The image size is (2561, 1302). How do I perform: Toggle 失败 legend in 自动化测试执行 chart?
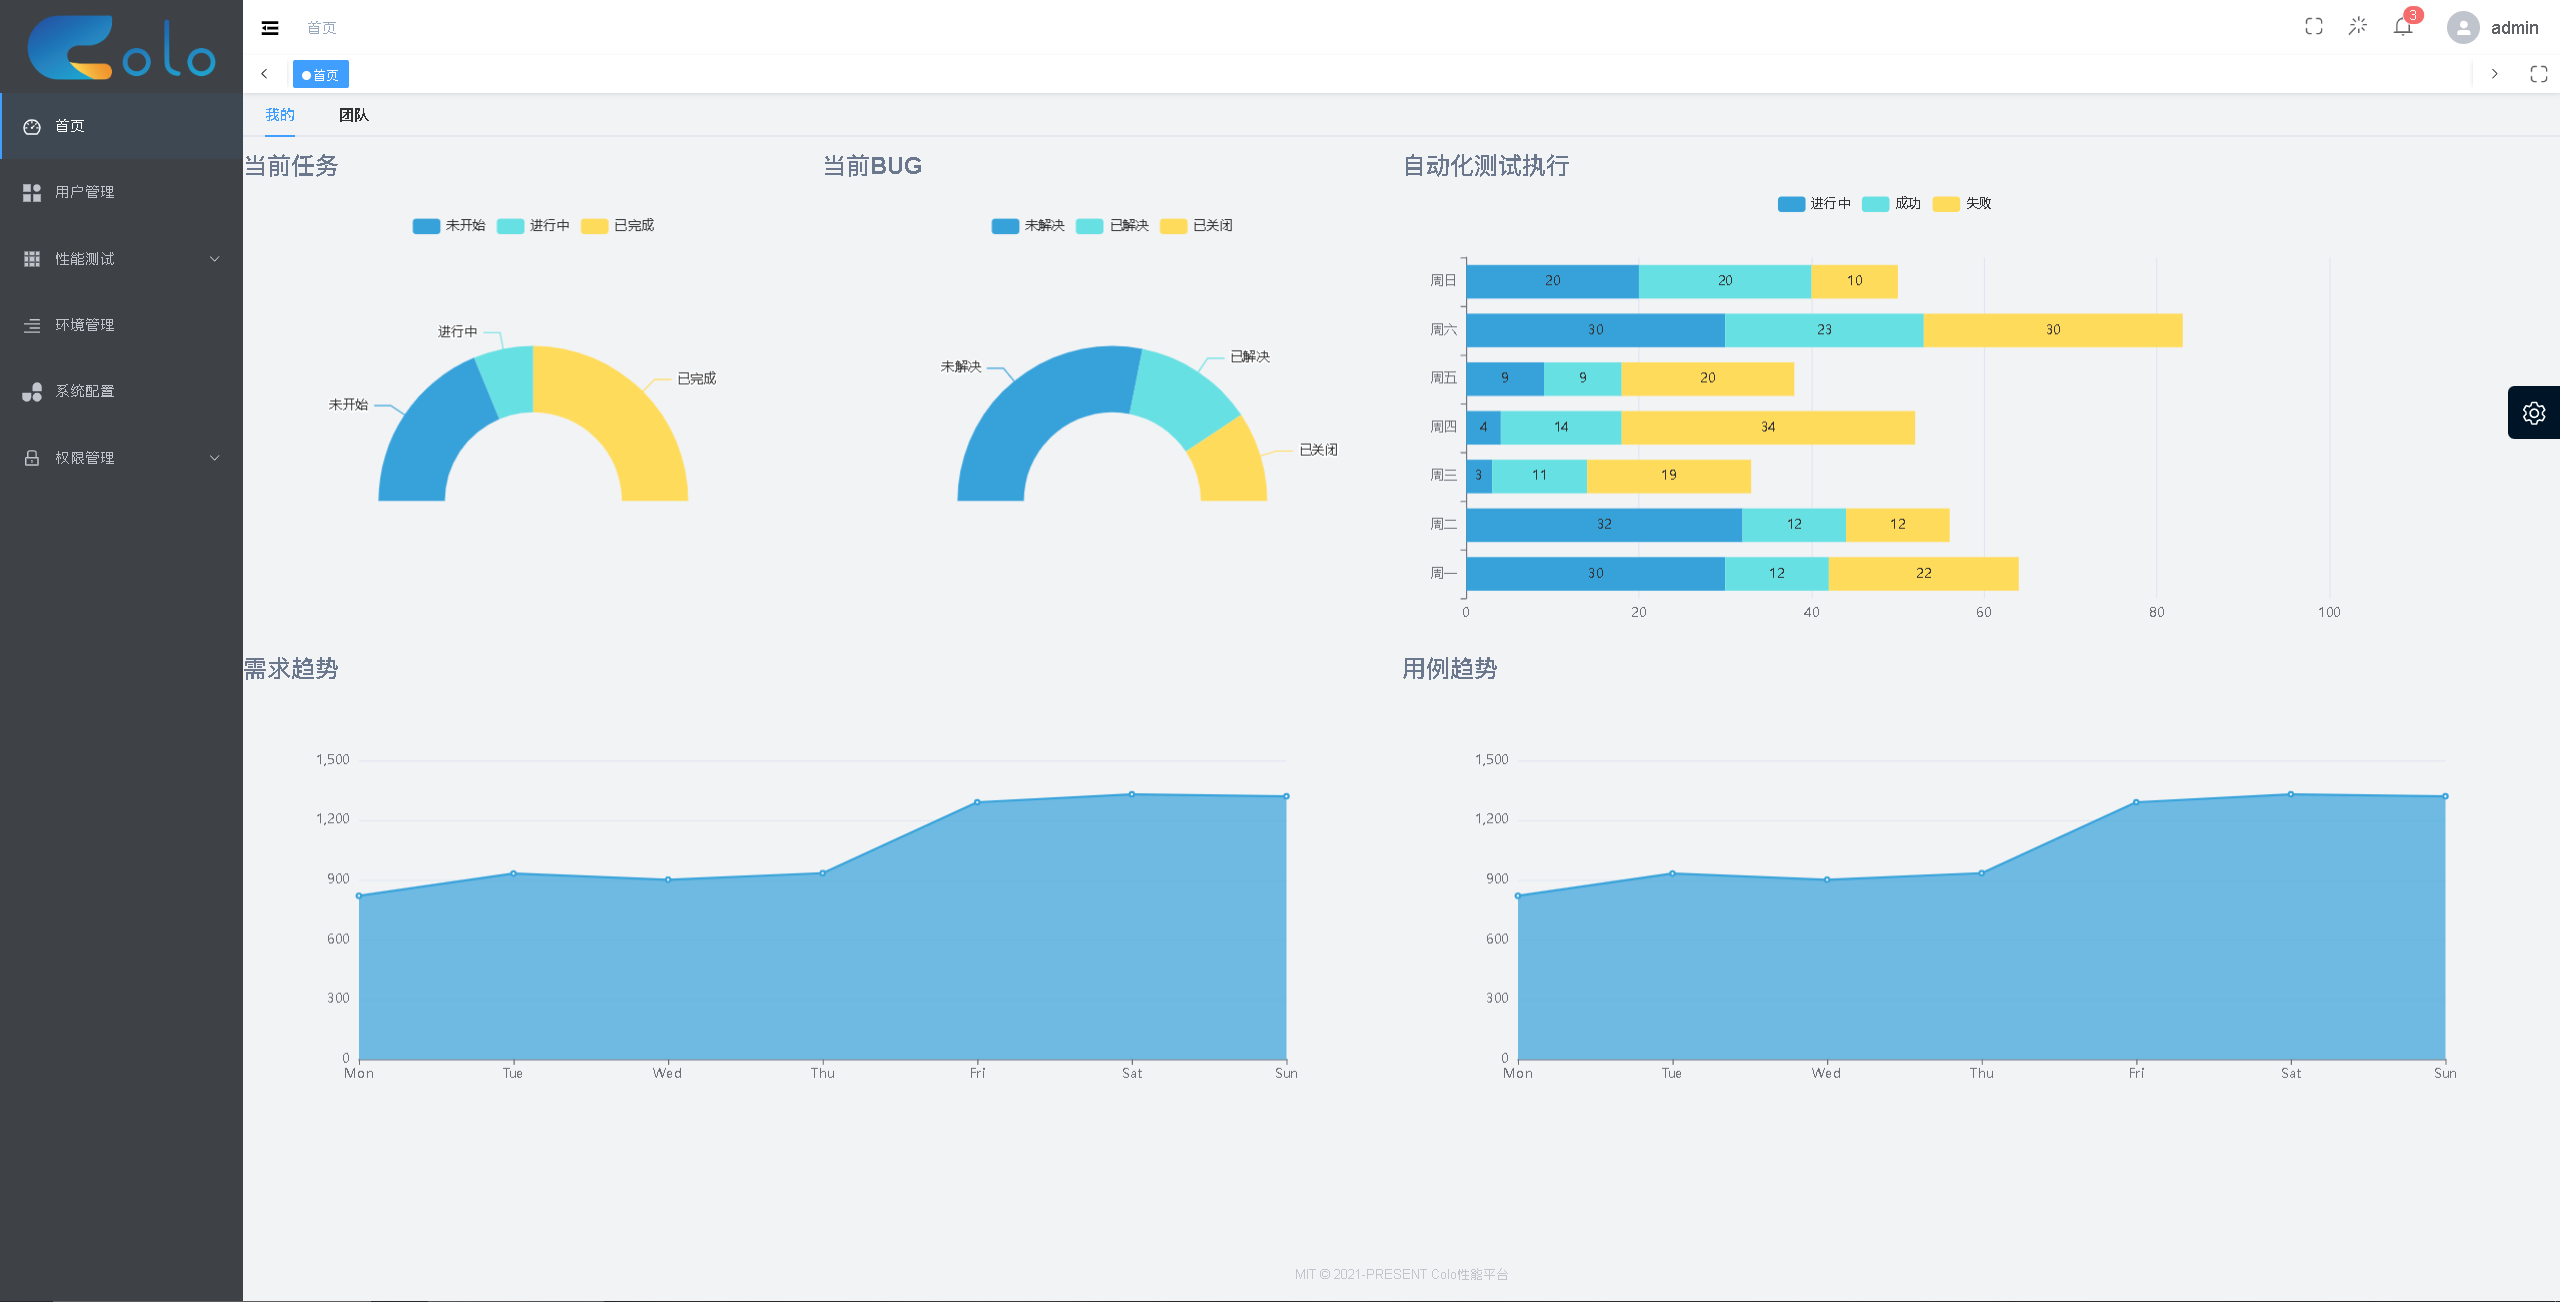(x=1962, y=204)
